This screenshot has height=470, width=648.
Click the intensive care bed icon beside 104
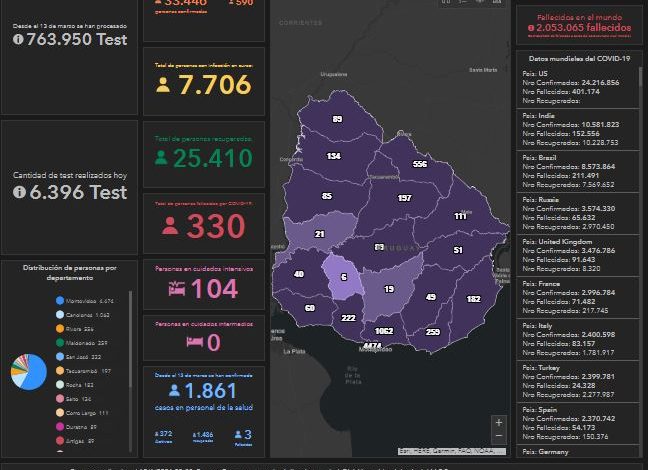(176, 289)
